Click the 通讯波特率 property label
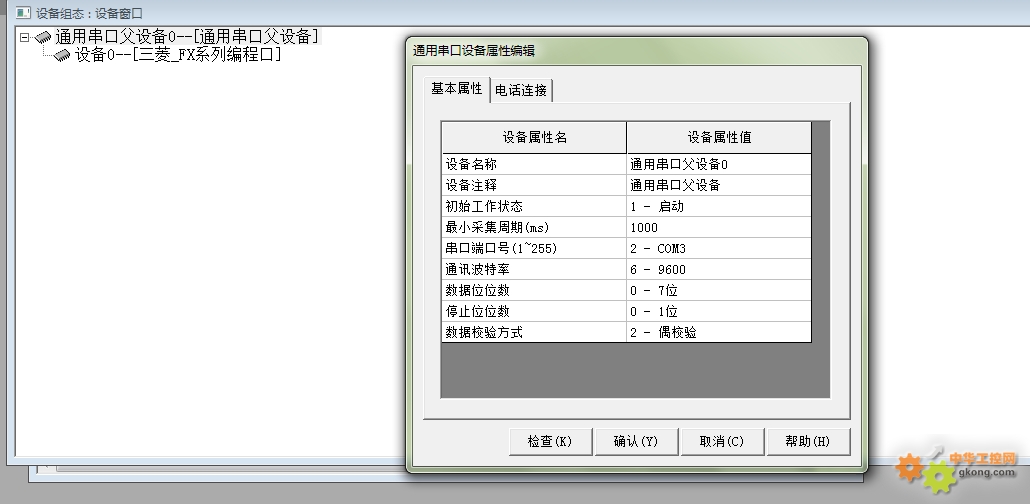Screen dimensions: 1030x504 [534, 269]
